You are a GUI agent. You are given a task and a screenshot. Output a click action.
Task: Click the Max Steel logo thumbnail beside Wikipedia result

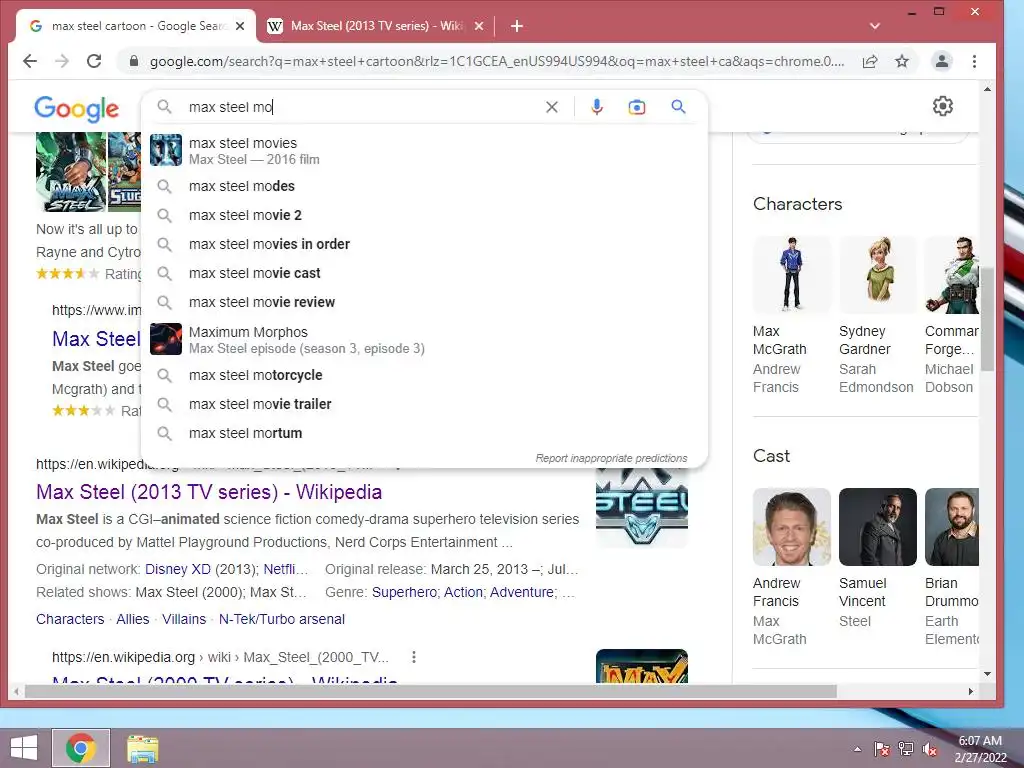click(x=642, y=507)
